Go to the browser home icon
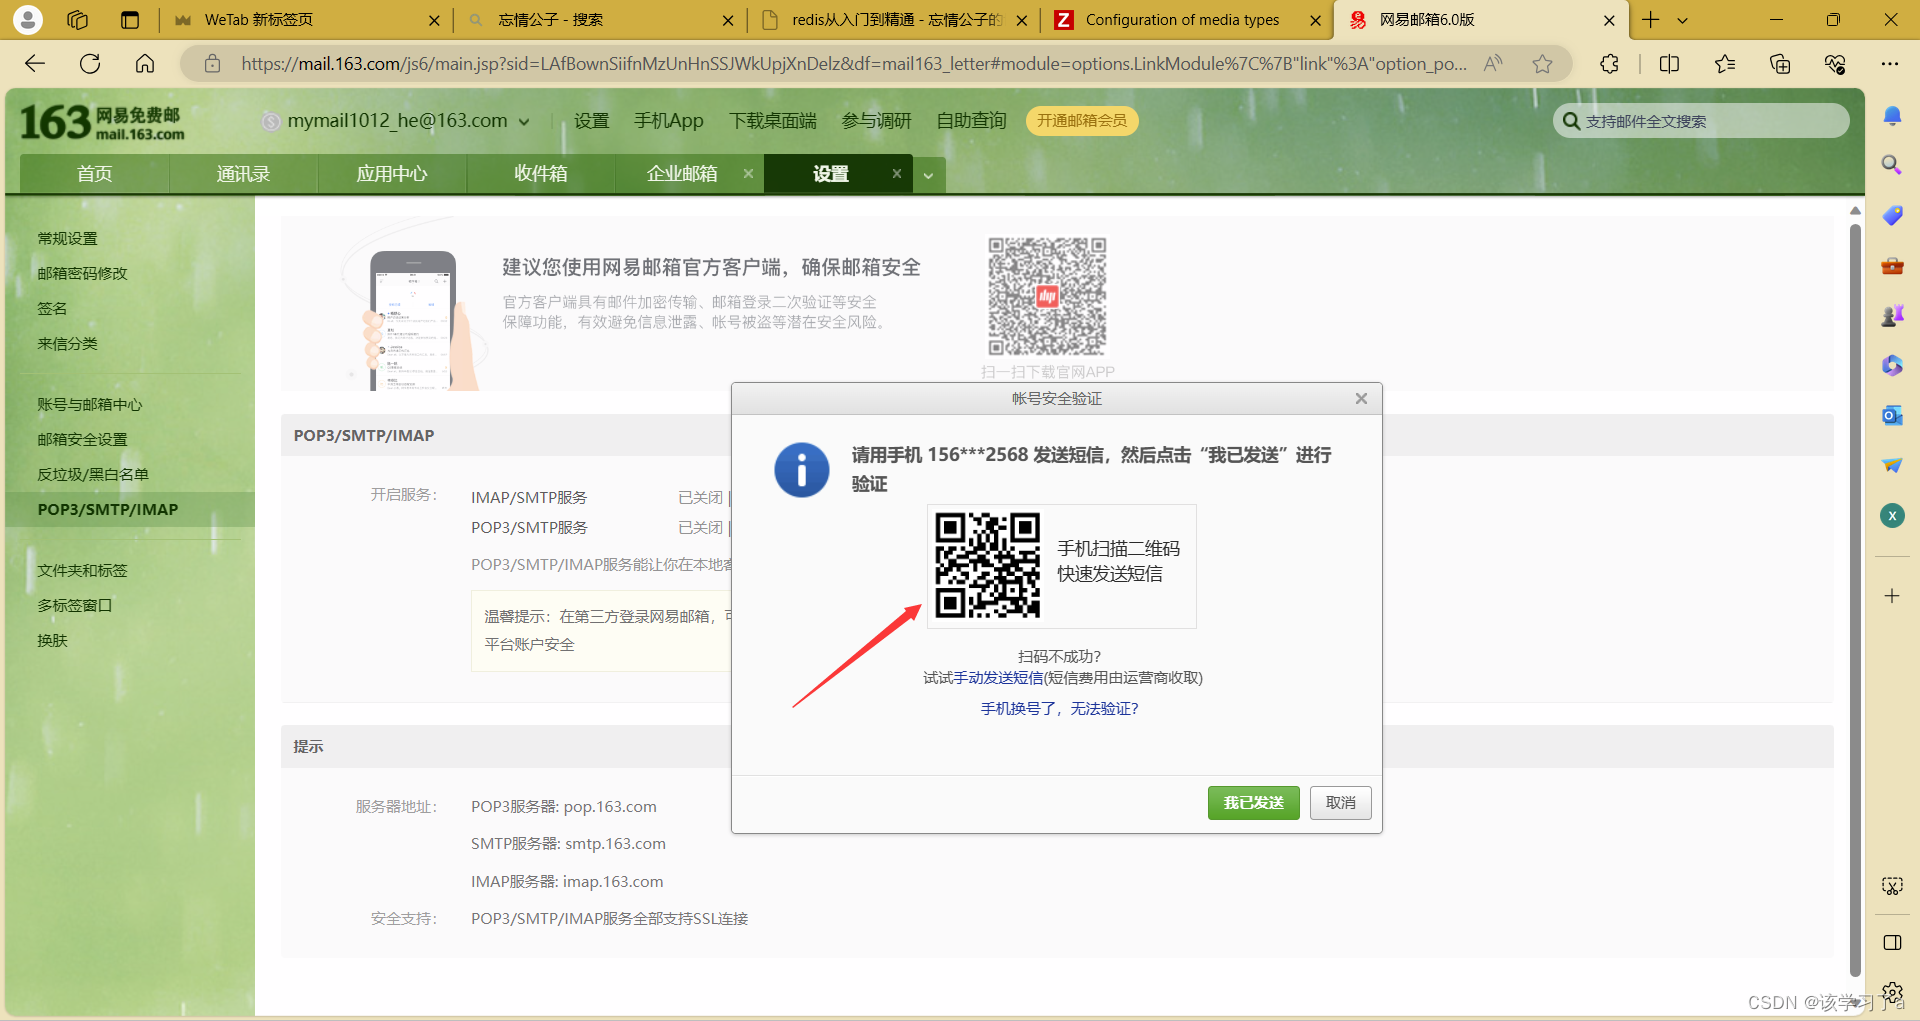Viewport: 1920px width, 1021px height. (145, 64)
